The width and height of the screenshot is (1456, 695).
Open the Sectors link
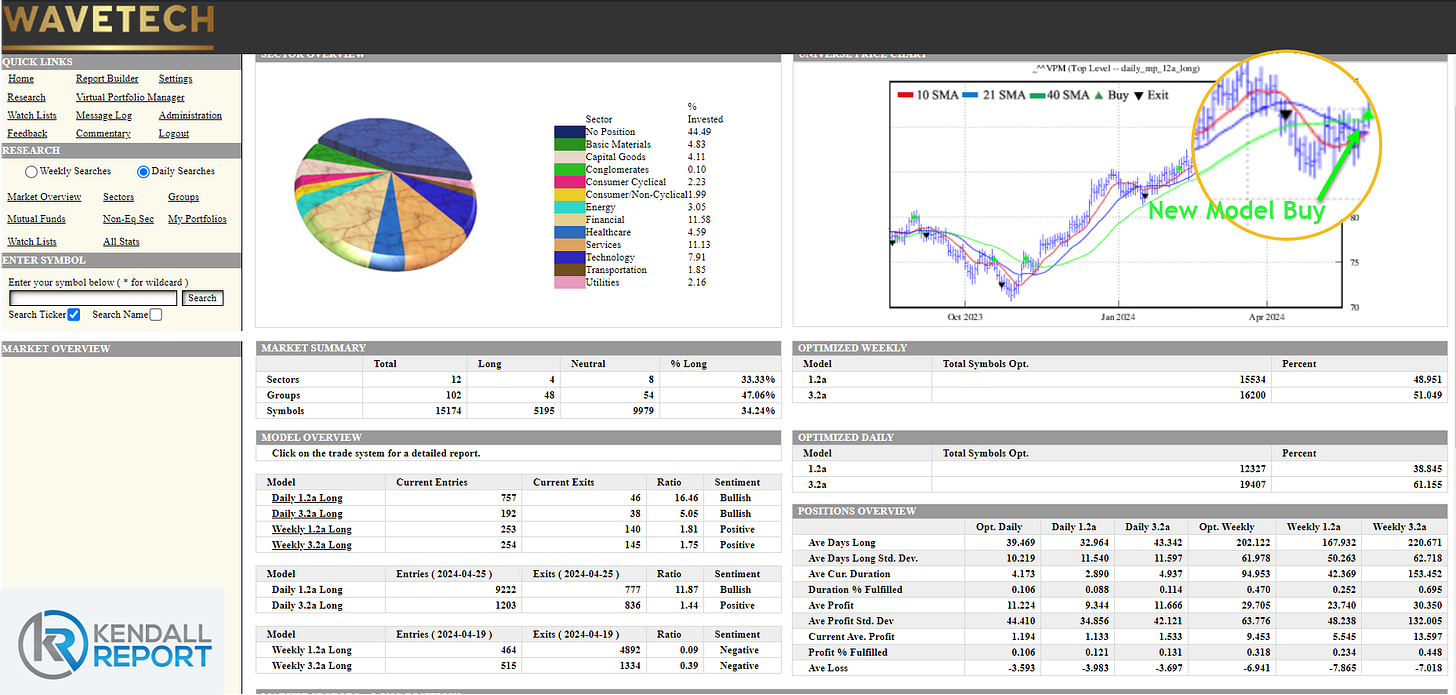click(x=118, y=197)
